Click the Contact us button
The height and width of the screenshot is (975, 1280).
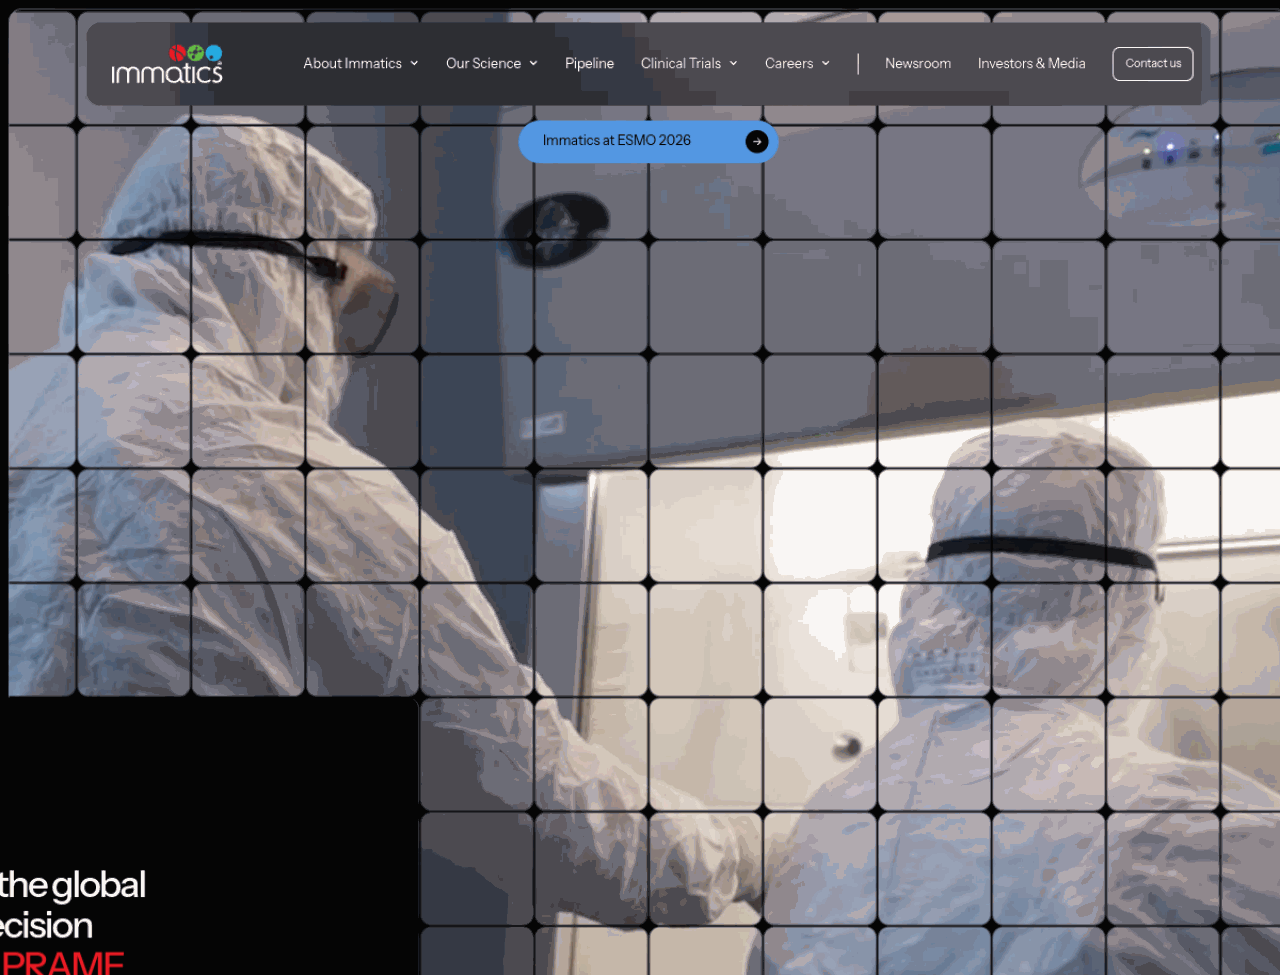click(1153, 63)
